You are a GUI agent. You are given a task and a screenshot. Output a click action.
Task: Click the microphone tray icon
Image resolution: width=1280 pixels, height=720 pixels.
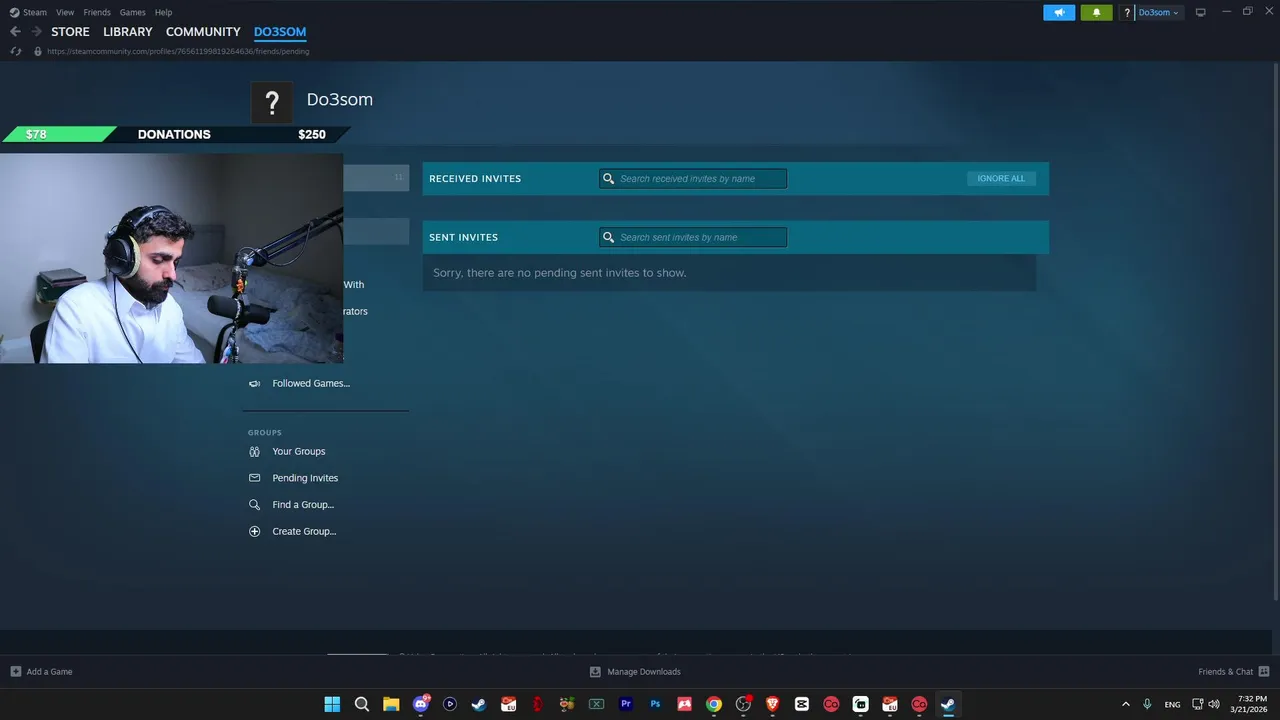[1147, 704]
